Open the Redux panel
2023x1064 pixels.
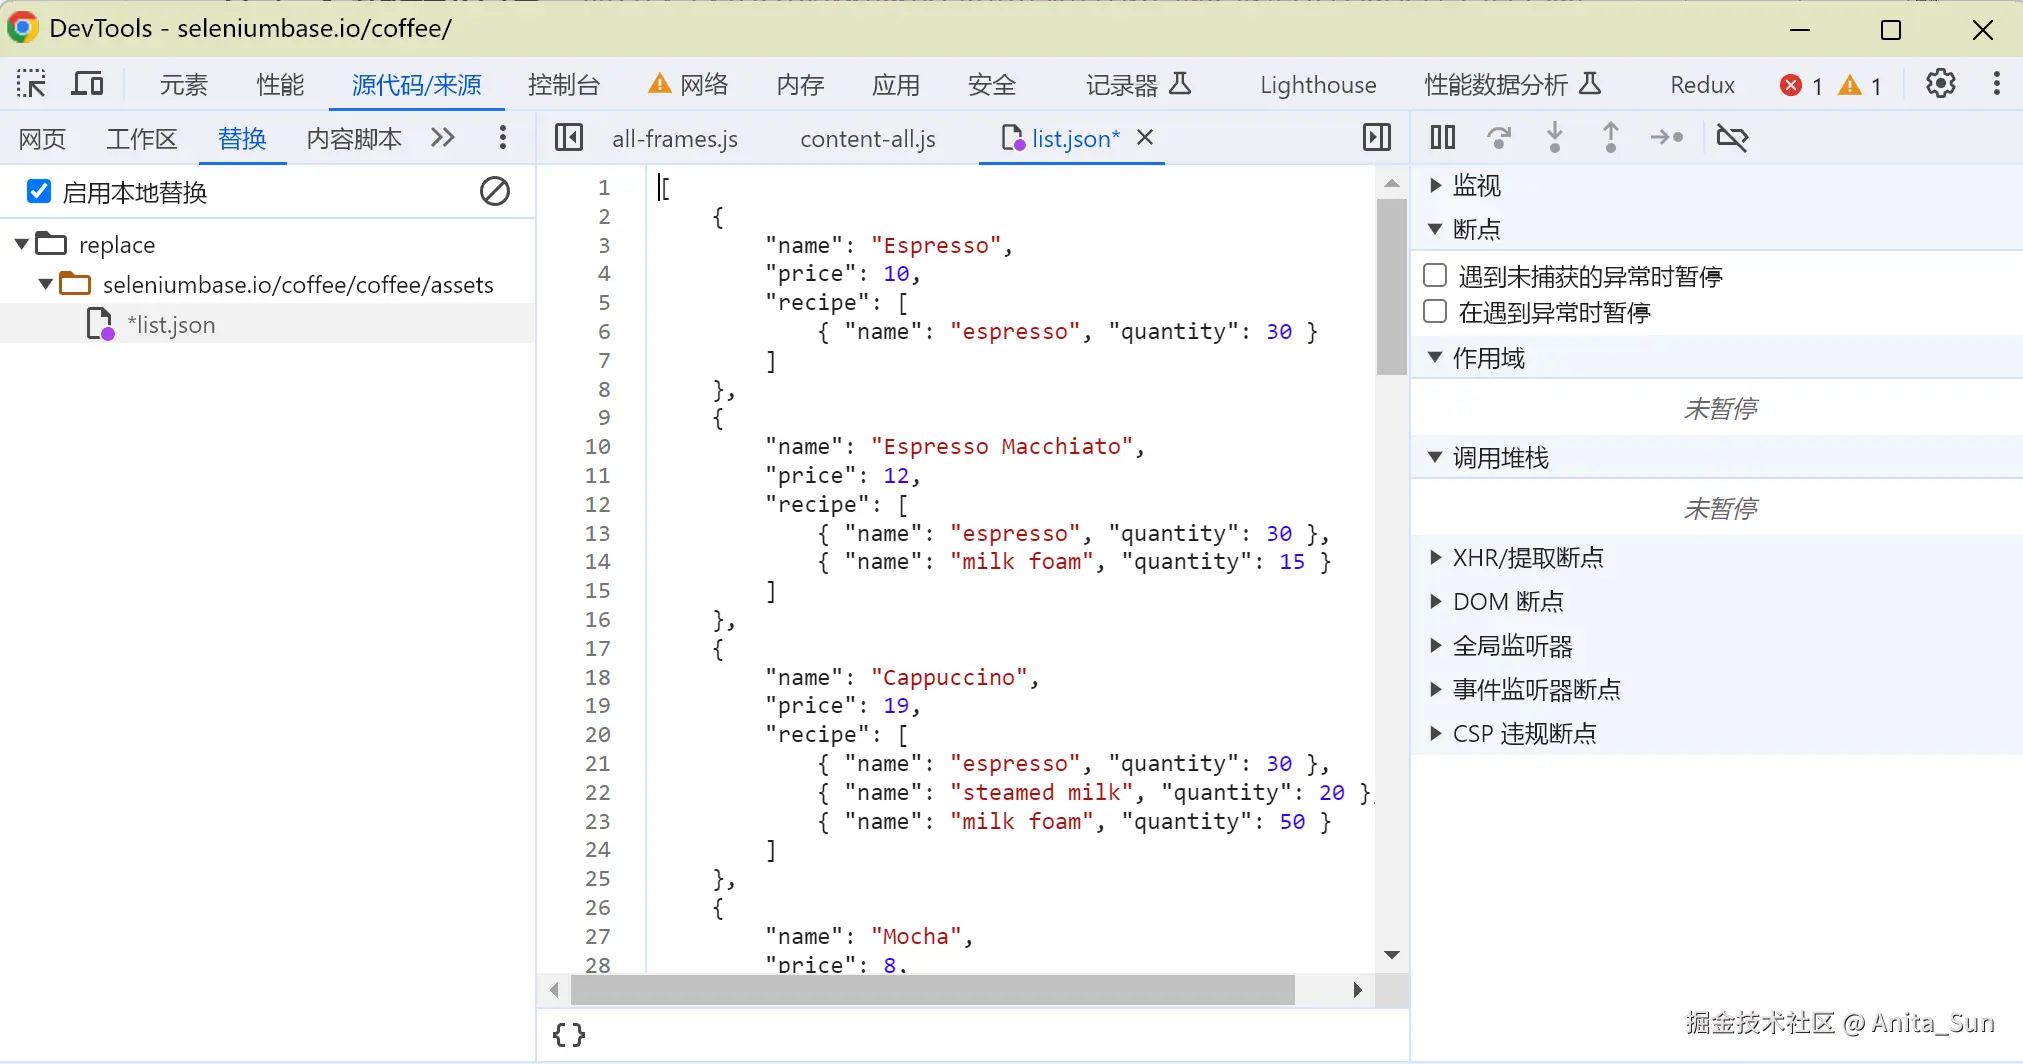click(x=1702, y=85)
